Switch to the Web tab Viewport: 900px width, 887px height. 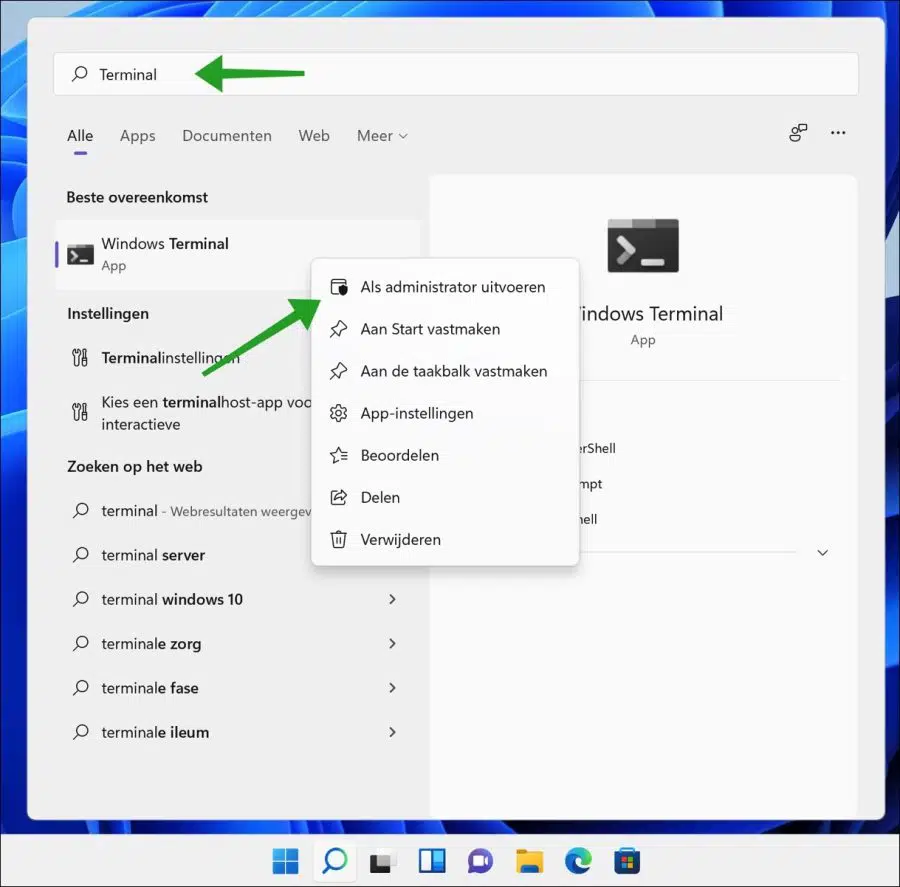314,136
